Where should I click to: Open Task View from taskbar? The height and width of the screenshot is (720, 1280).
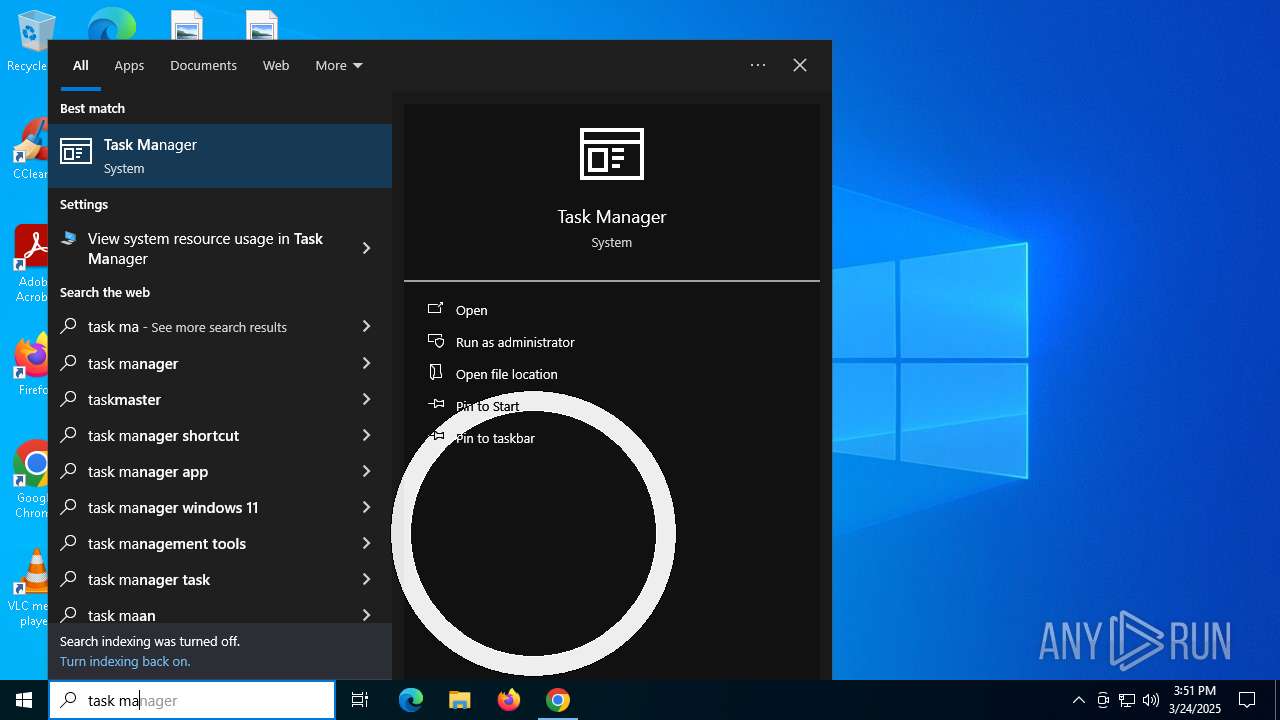point(360,700)
